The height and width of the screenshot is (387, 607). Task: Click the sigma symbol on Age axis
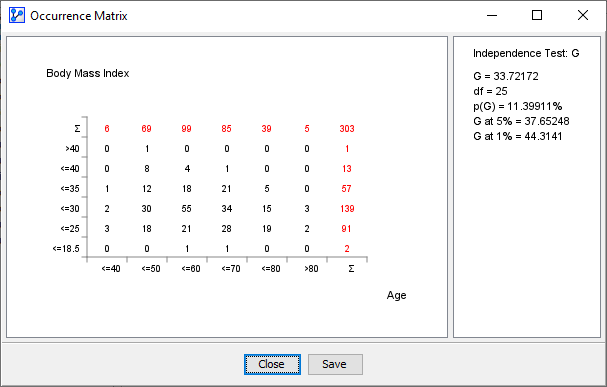click(351, 269)
